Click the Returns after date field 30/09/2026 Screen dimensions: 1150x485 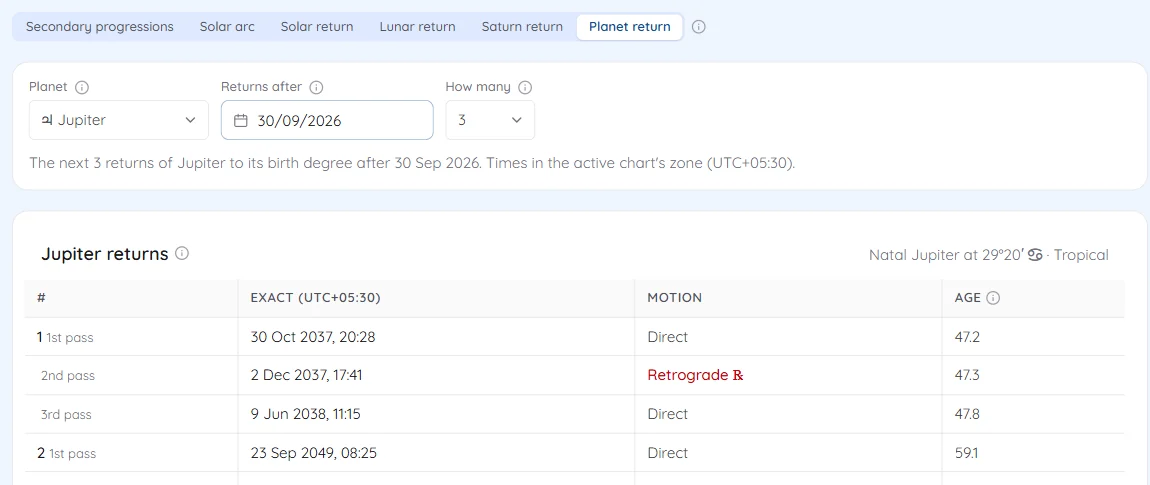327,120
